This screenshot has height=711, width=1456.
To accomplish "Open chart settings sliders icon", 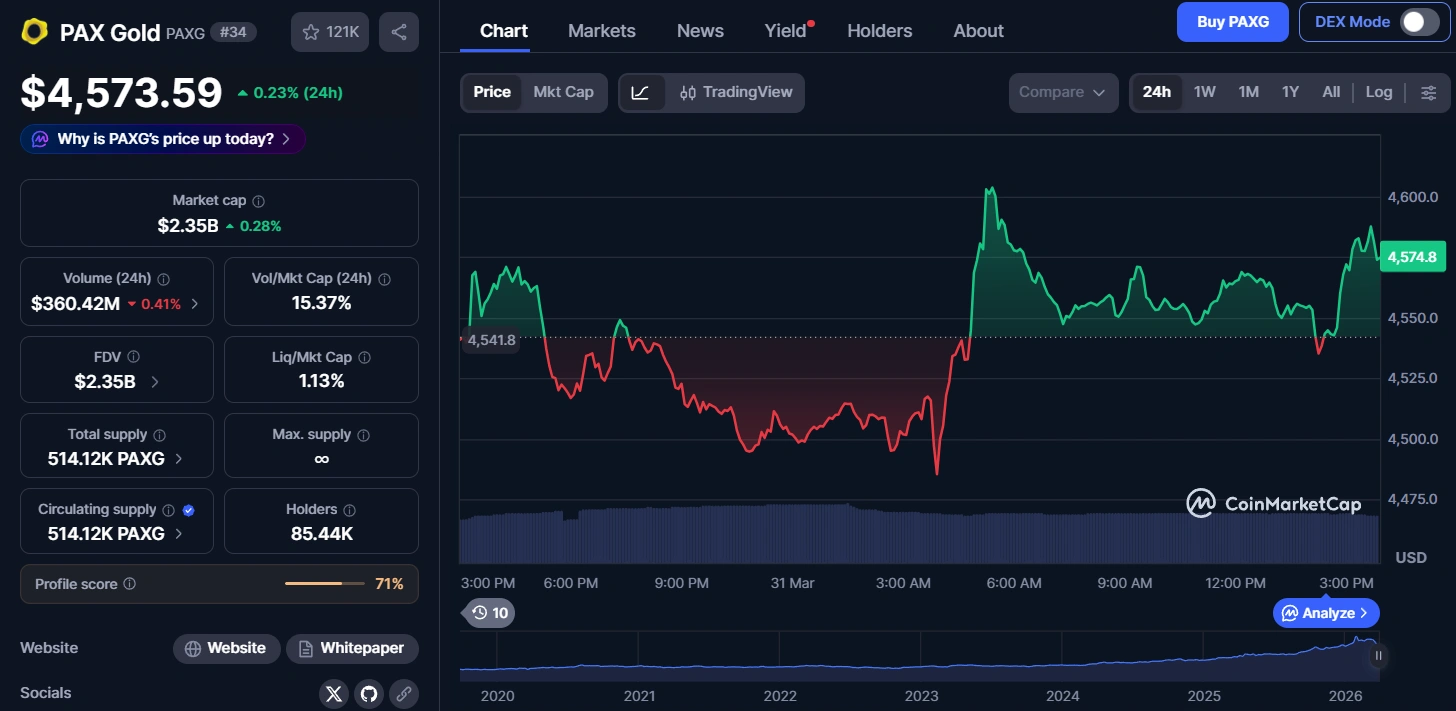I will coord(1428,93).
